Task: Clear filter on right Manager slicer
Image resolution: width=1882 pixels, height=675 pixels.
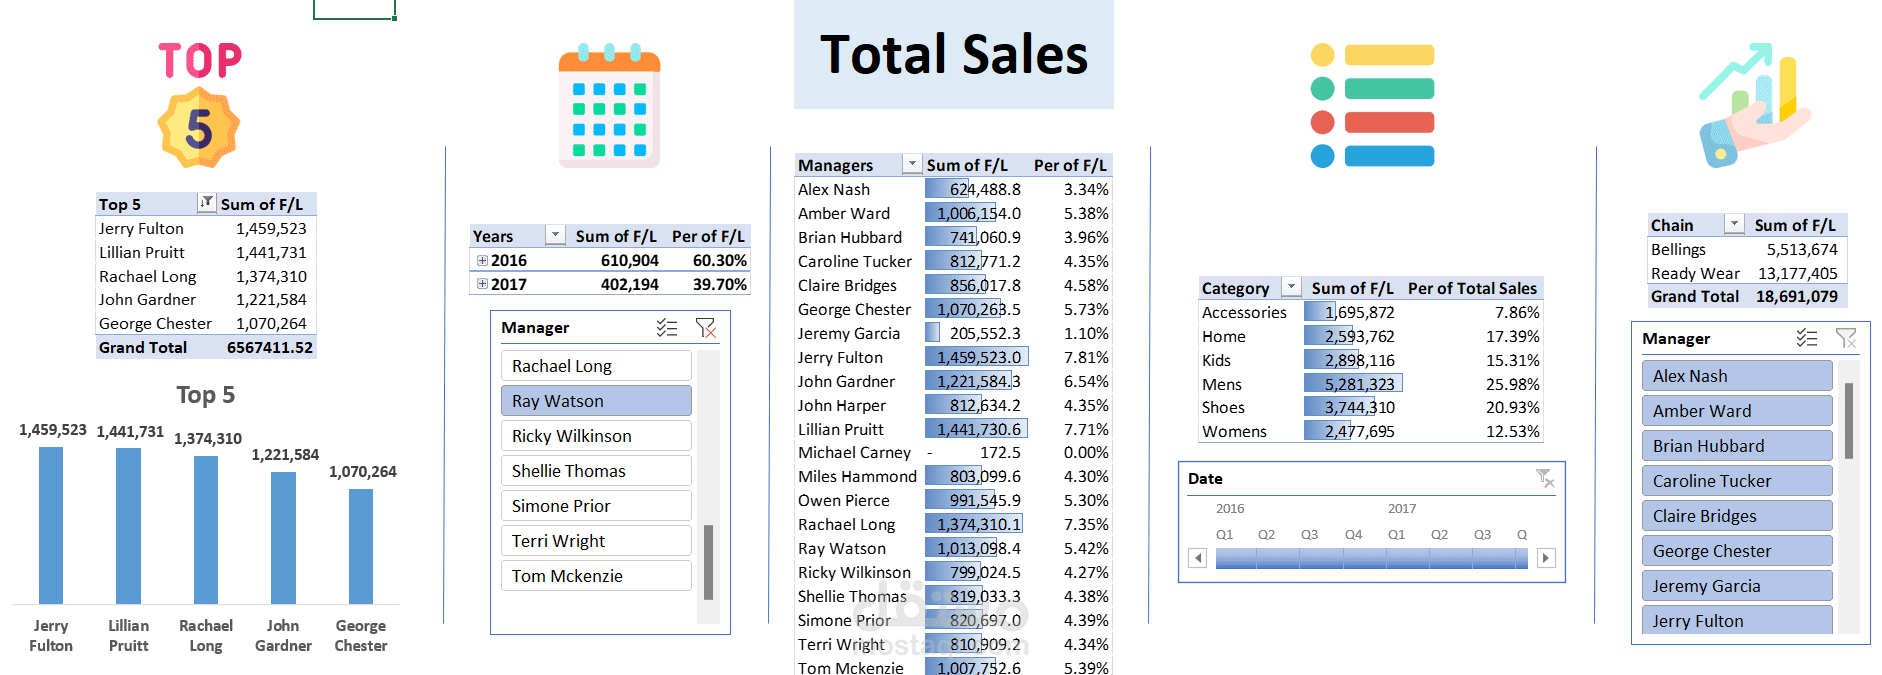Action: [1846, 338]
